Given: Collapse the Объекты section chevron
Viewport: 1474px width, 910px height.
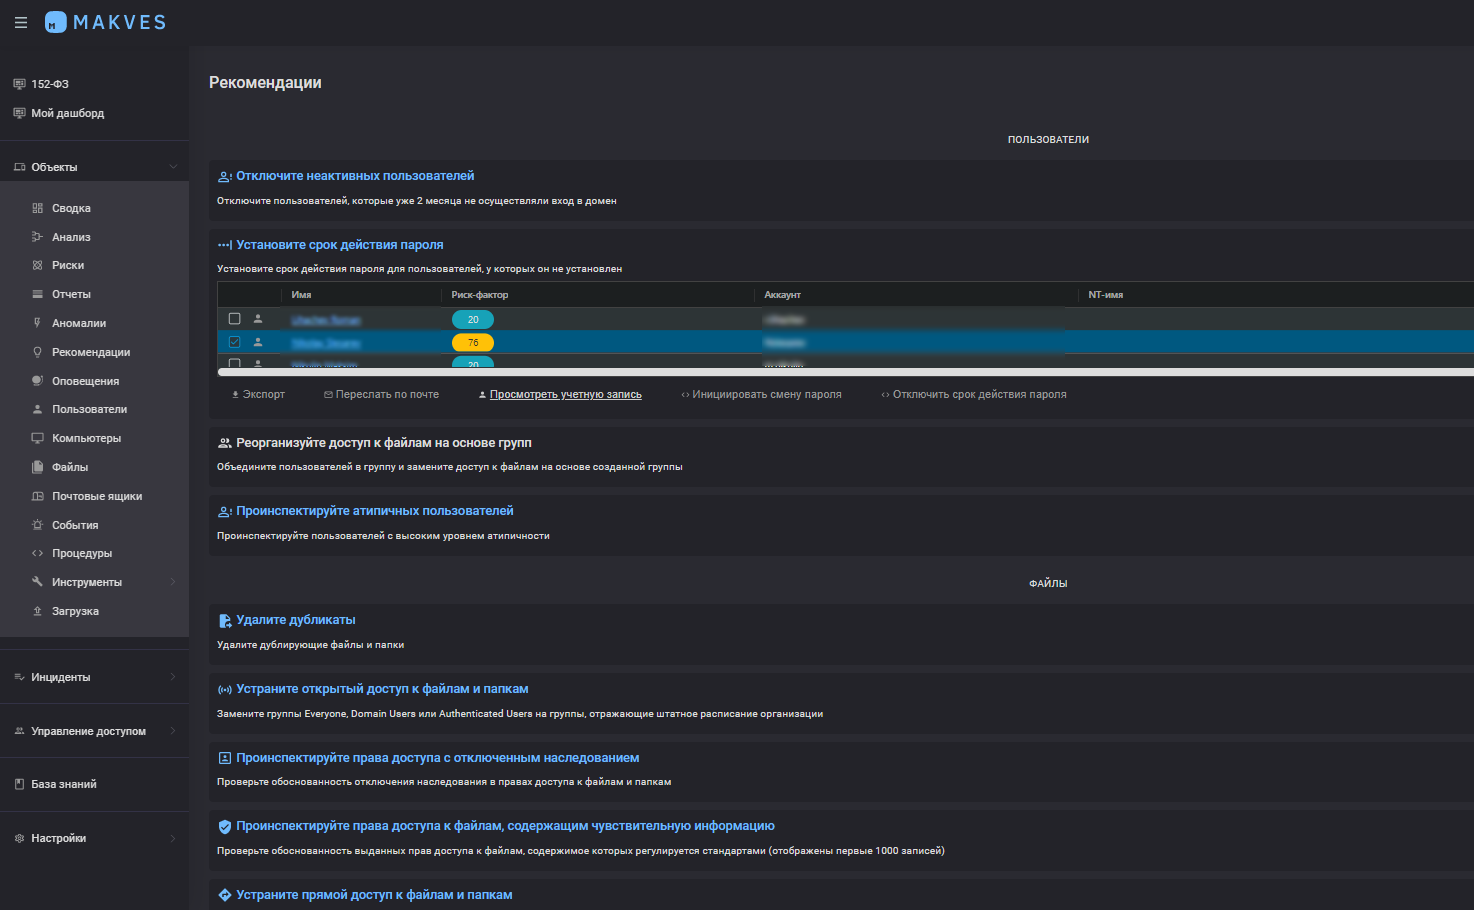Looking at the screenshot, I should pos(173,167).
